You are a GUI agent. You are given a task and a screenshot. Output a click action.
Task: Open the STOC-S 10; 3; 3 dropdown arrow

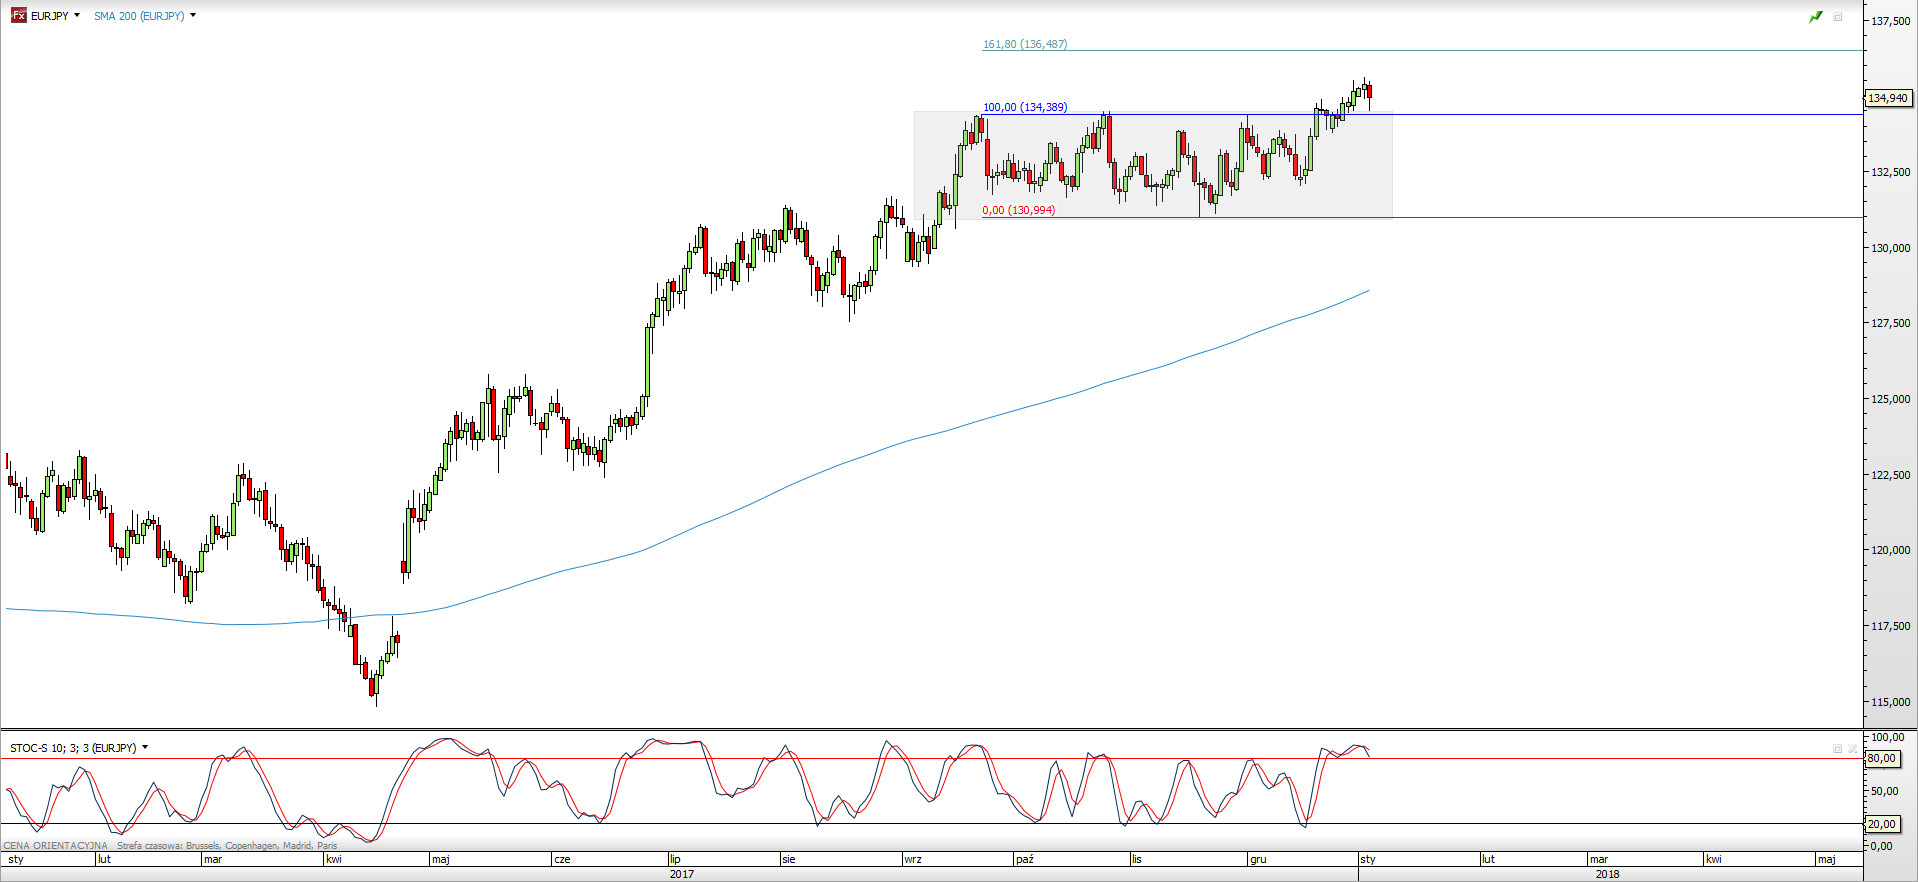coord(145,748)
